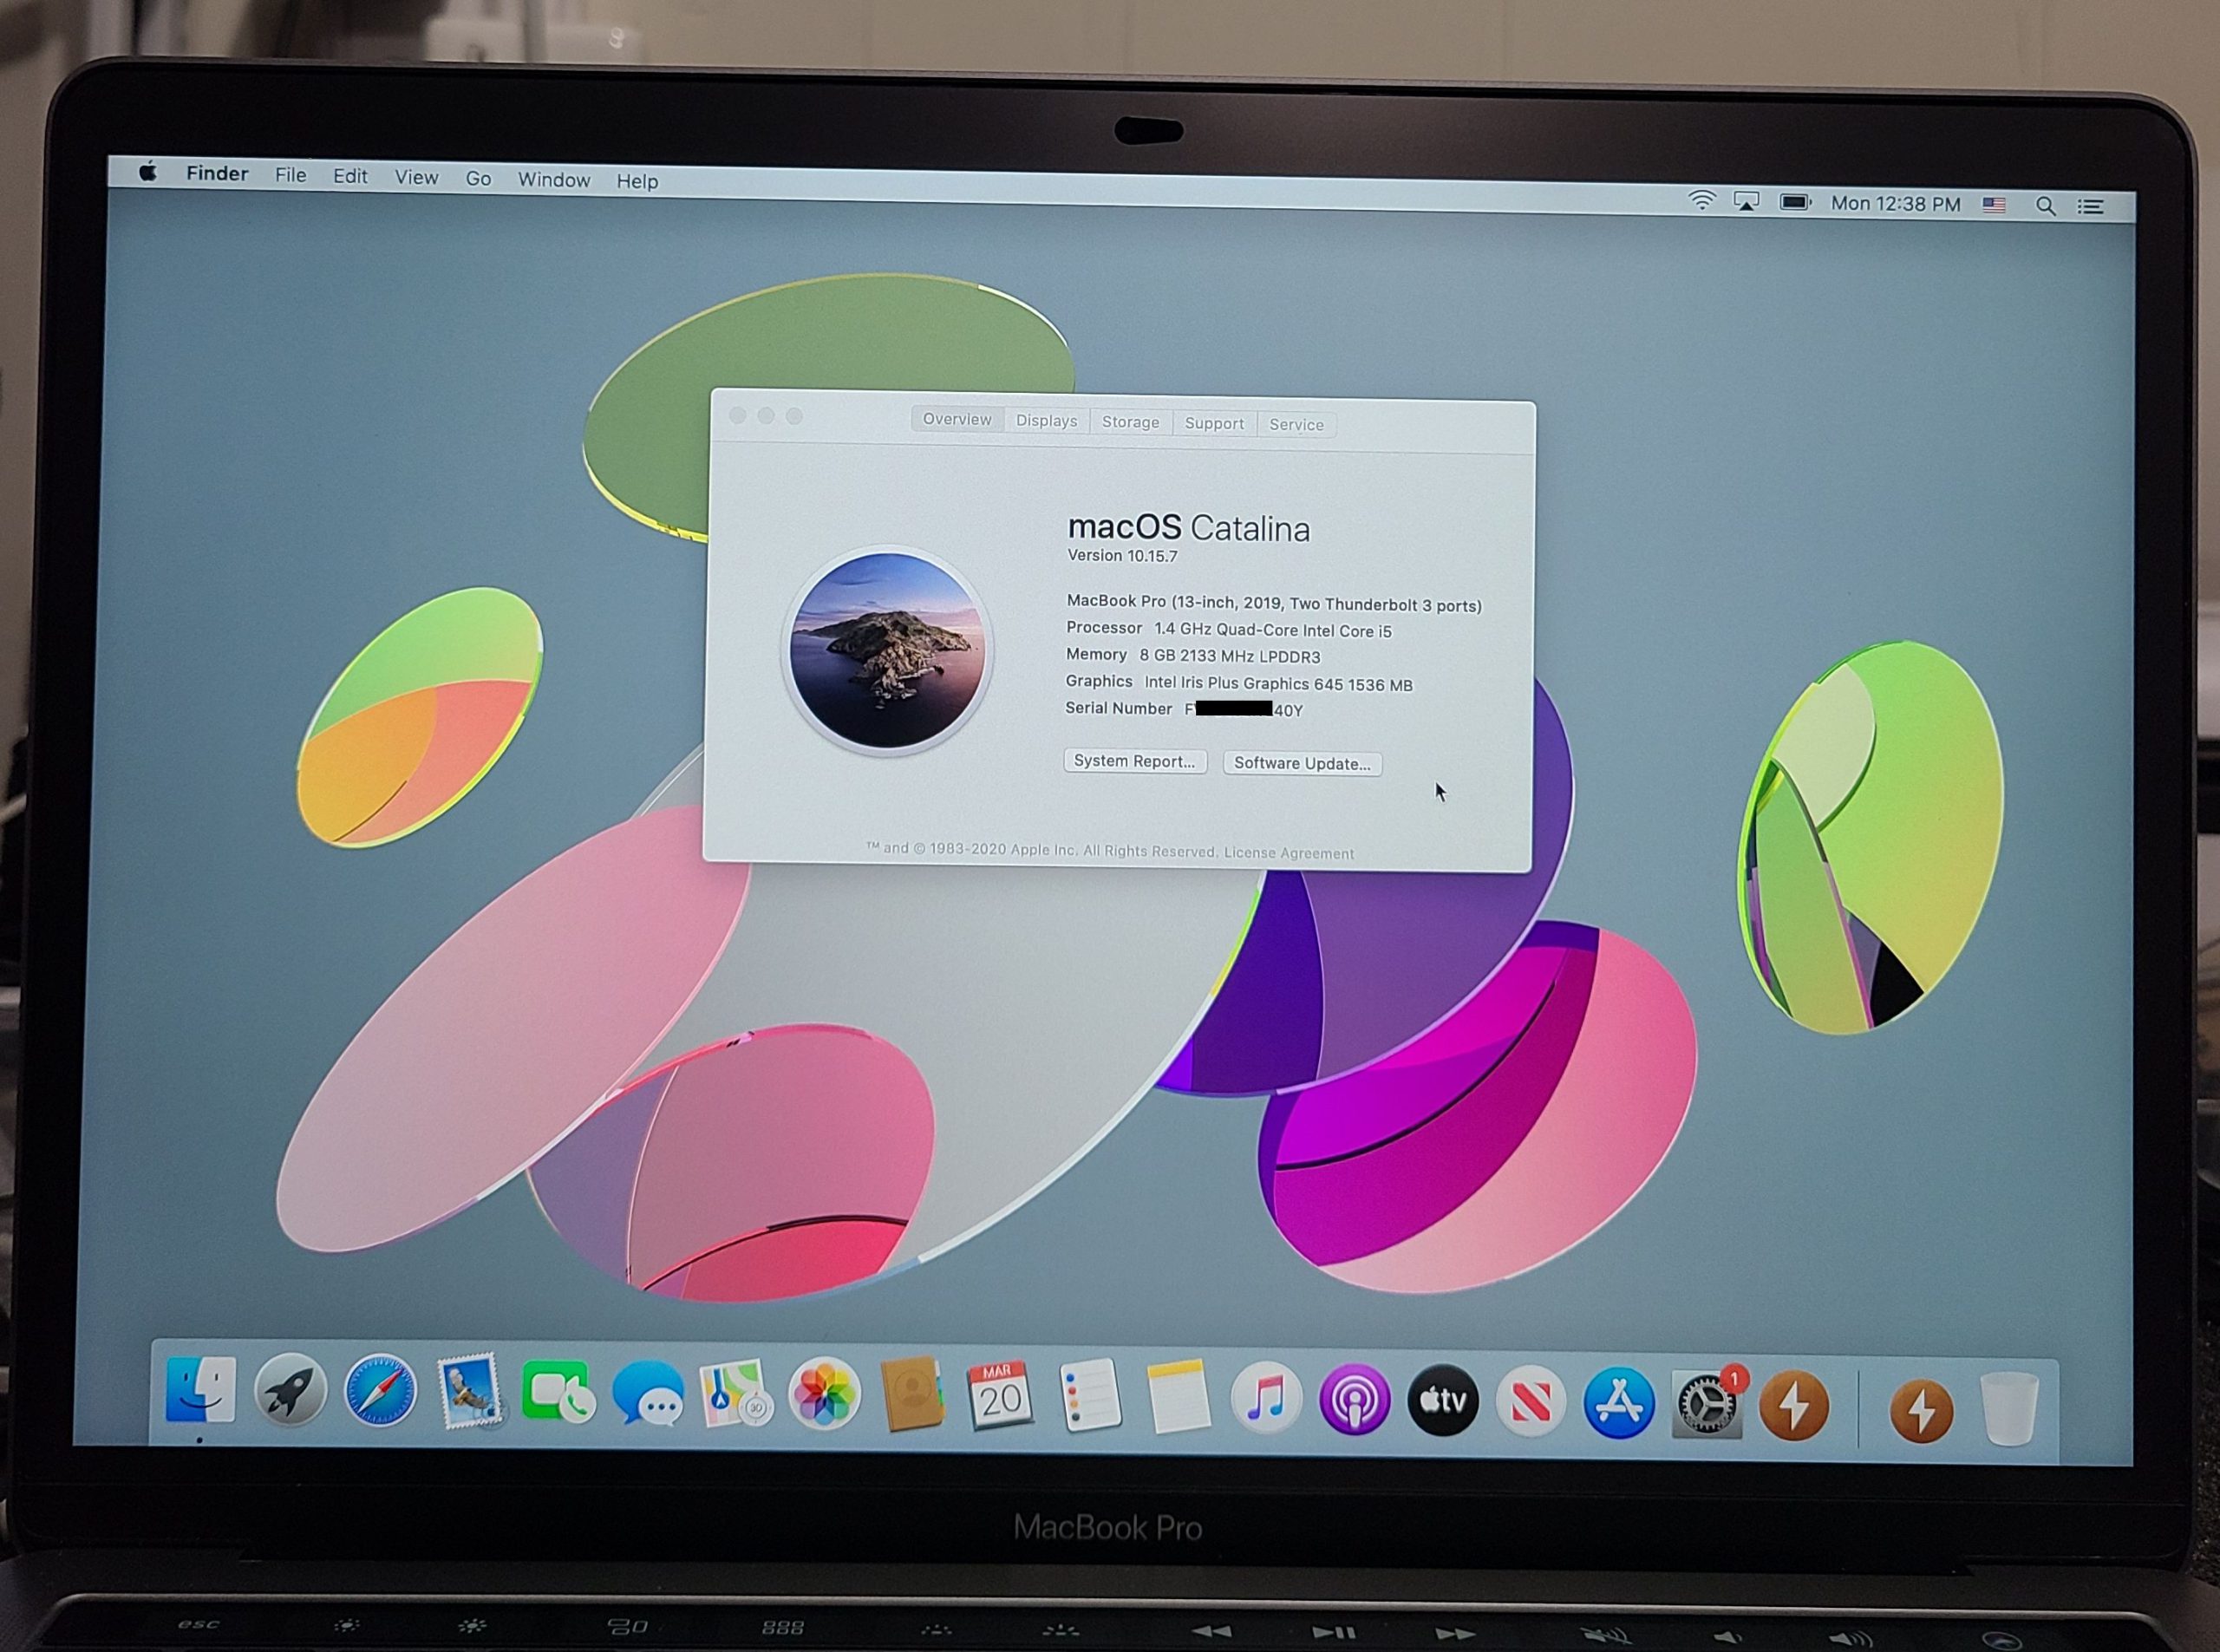Open the License Agreement link
This screenshot has width=2220, height=1652.
click(1288, 853)
